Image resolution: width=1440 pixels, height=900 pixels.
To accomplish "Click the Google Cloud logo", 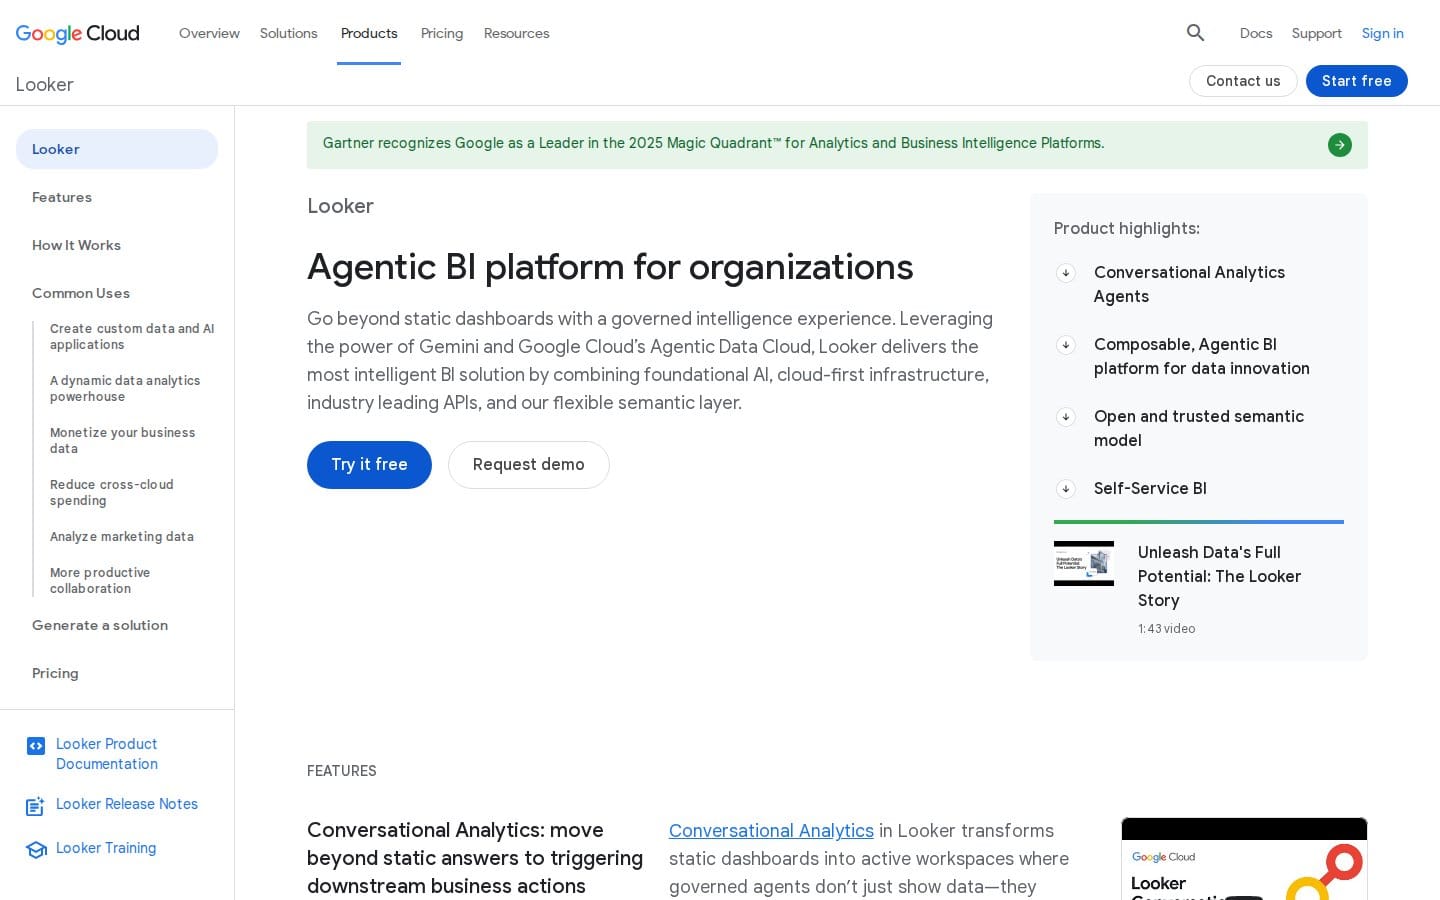I will (78, 33).
